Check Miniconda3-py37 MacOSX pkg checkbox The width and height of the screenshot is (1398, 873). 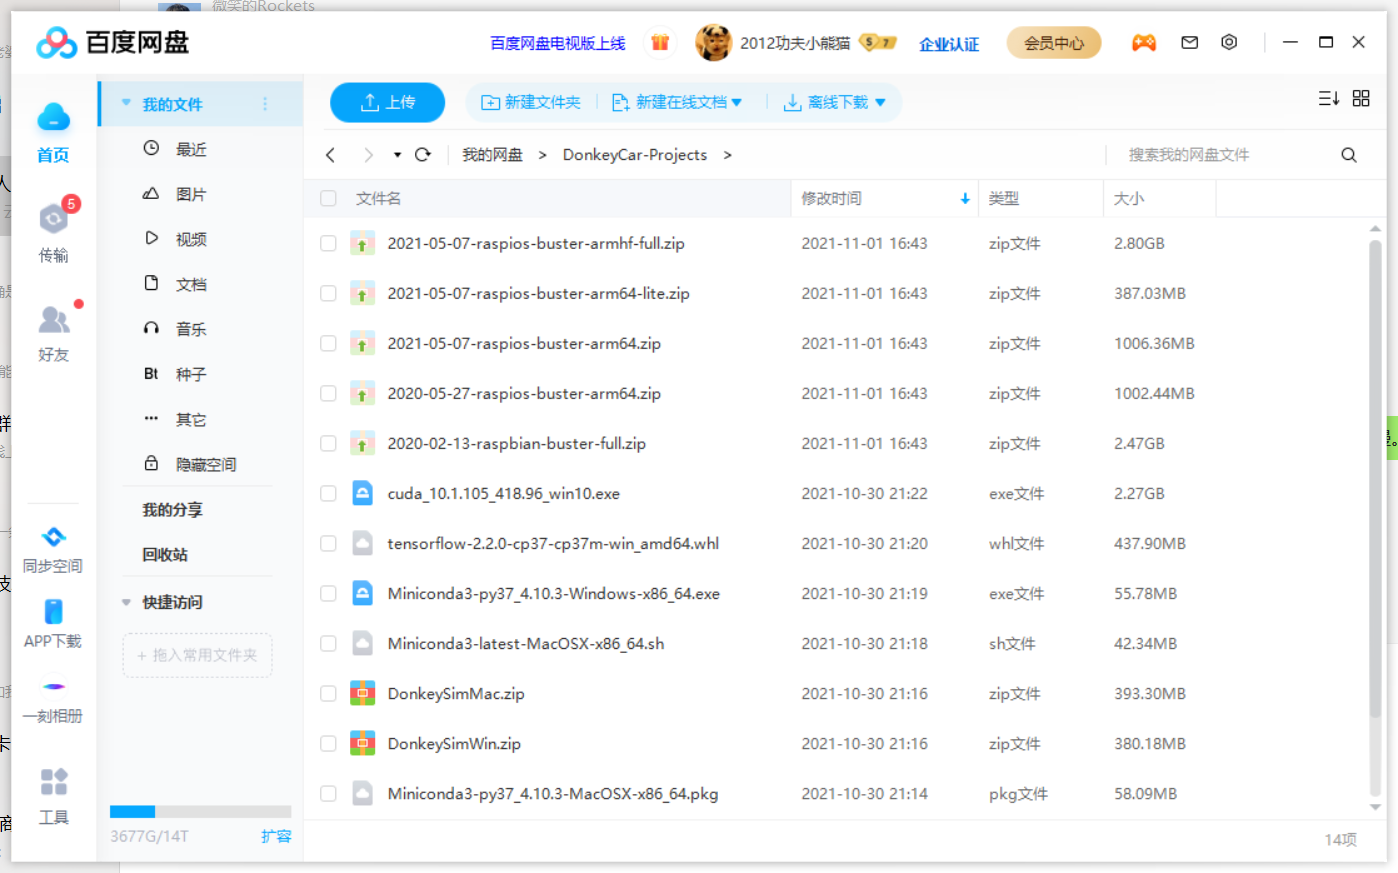pyautogui.click(x=328, y=793)
